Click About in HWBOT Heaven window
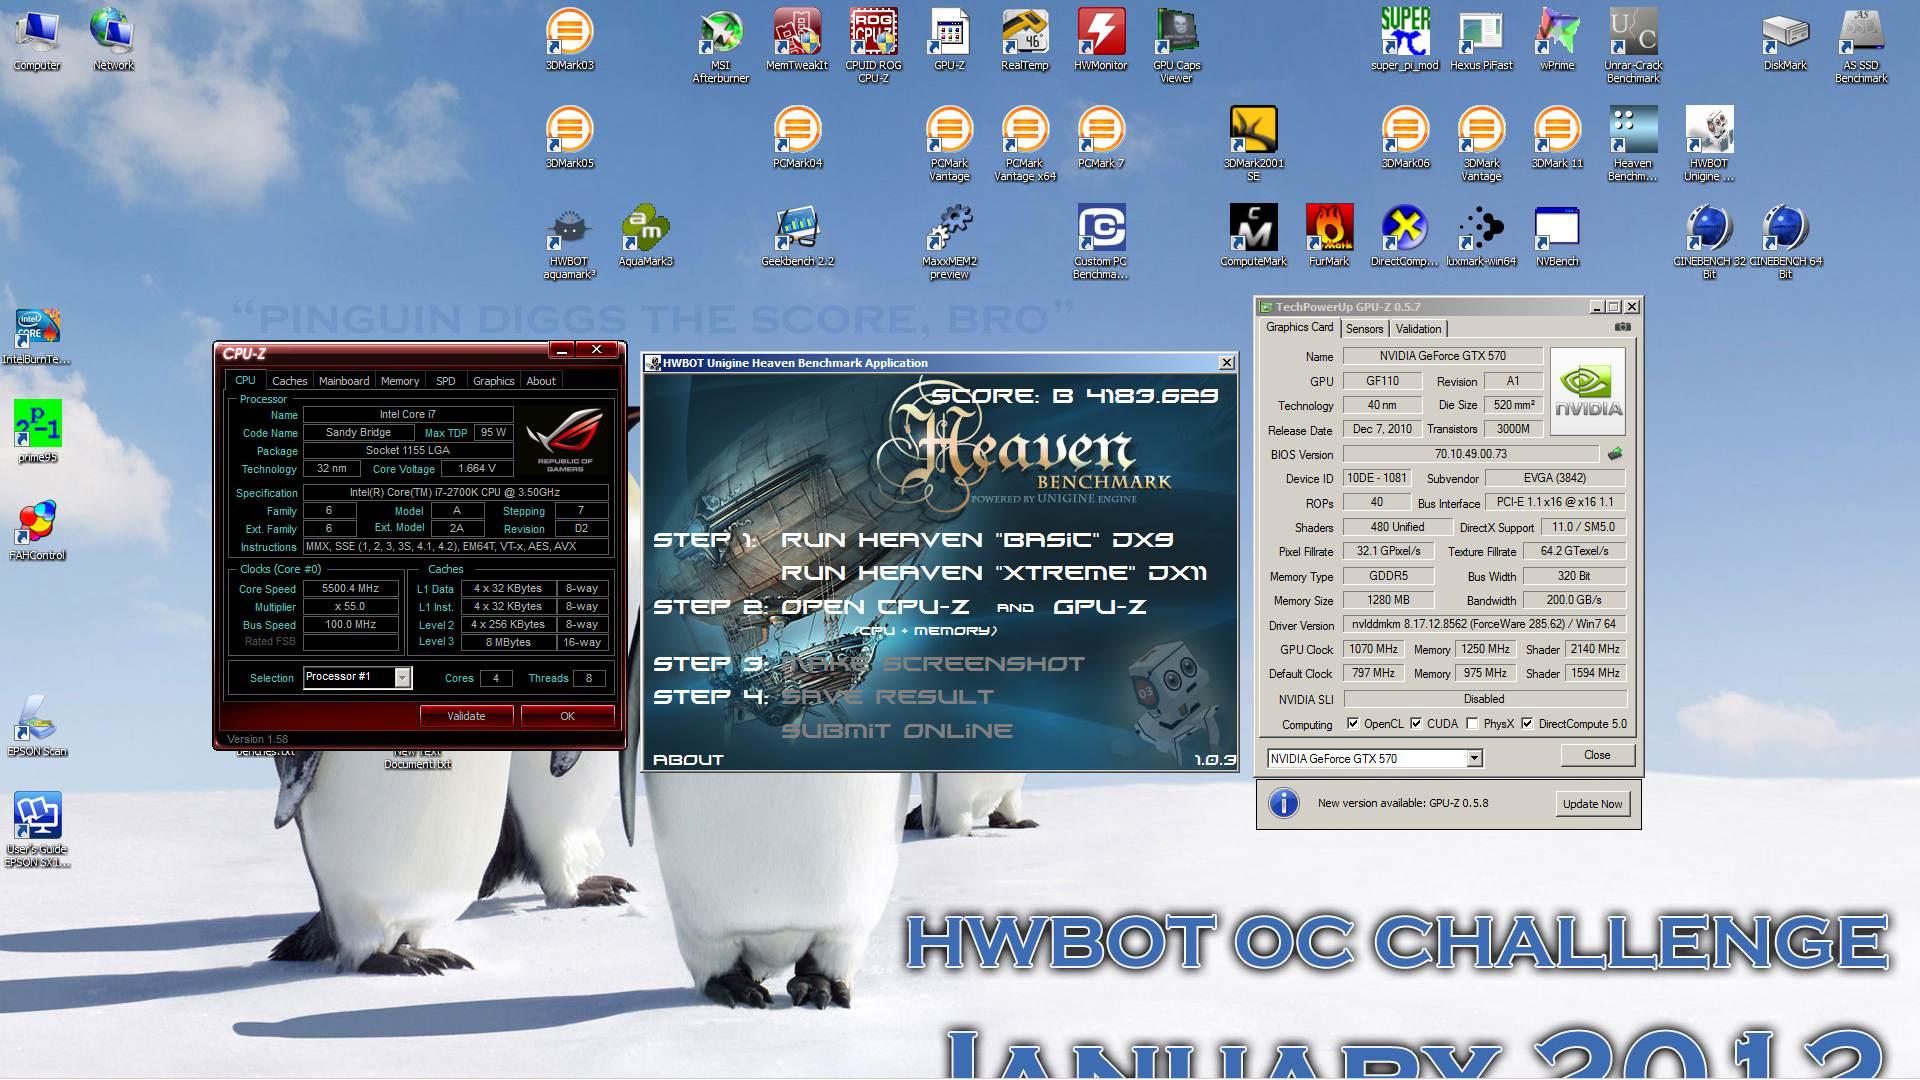Image resolution: width=1920 pixels, height=1080 pixels. 688,760
